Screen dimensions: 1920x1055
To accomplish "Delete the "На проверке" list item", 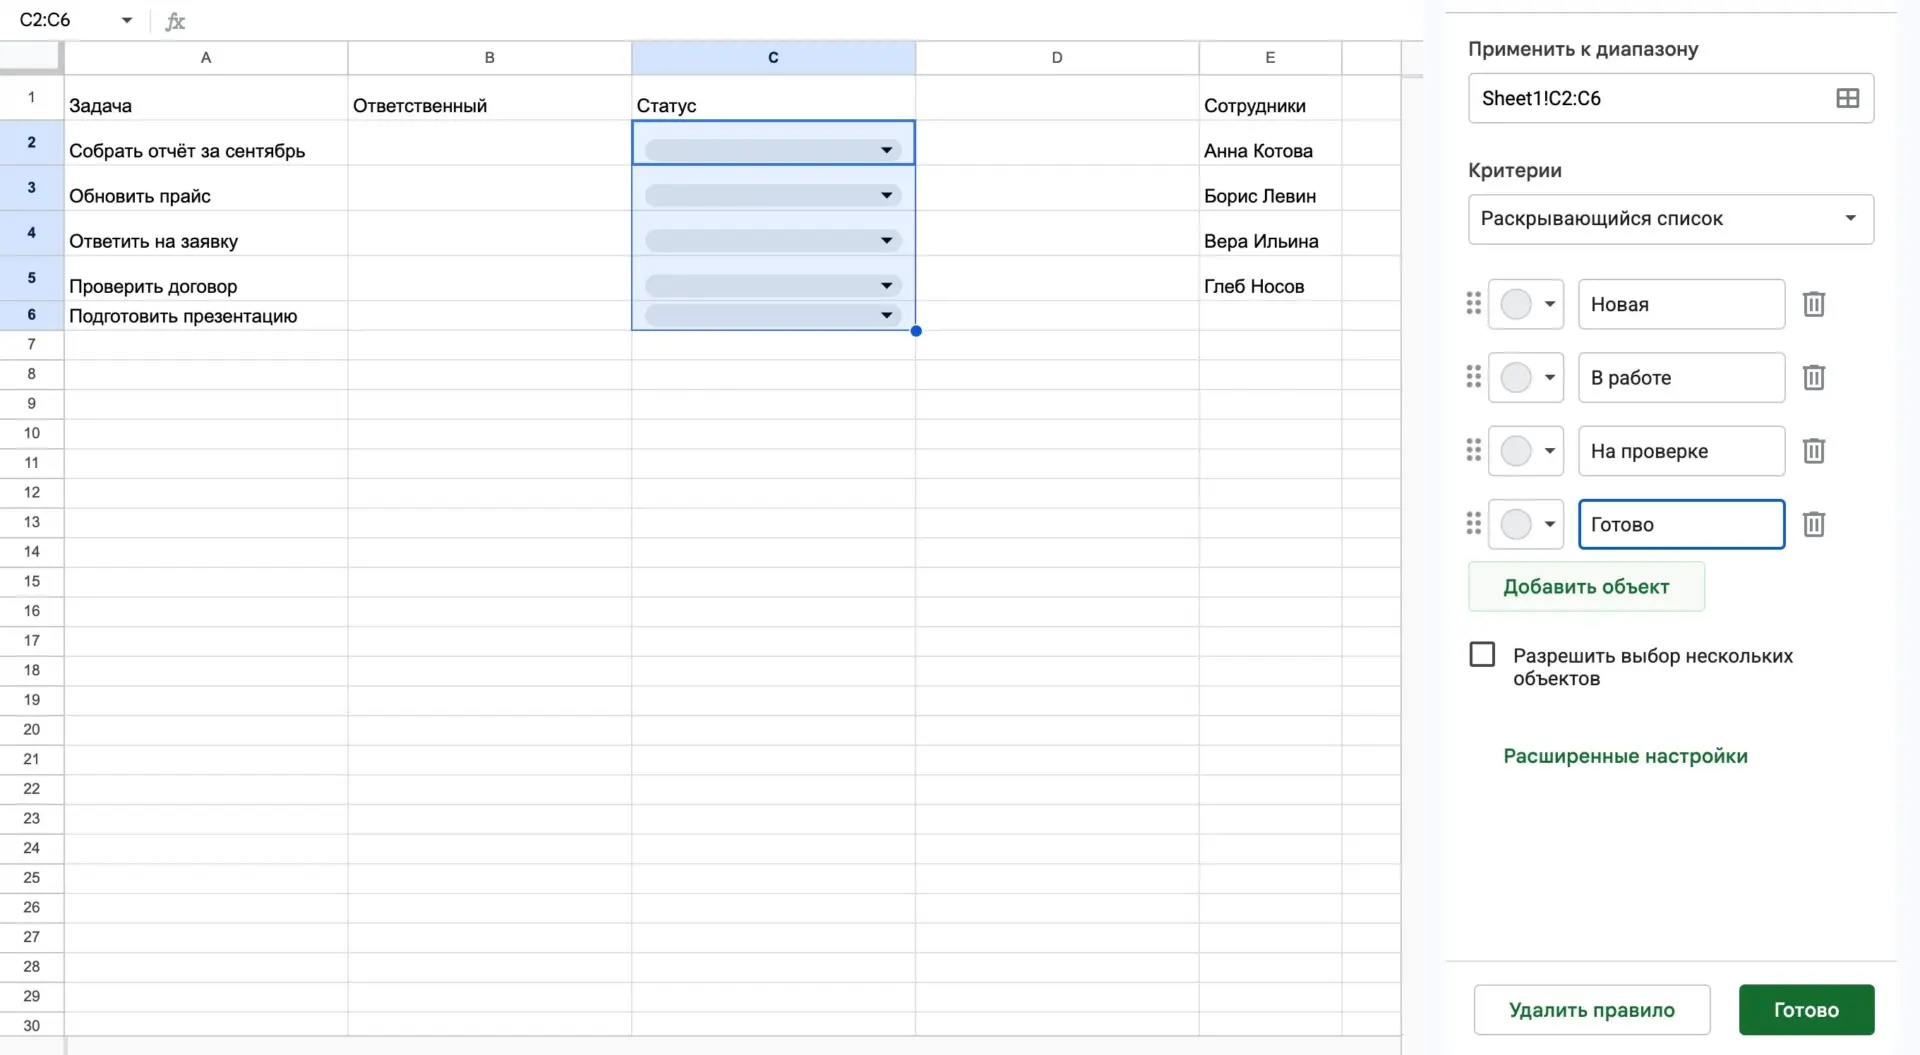I will point(1813,451).
